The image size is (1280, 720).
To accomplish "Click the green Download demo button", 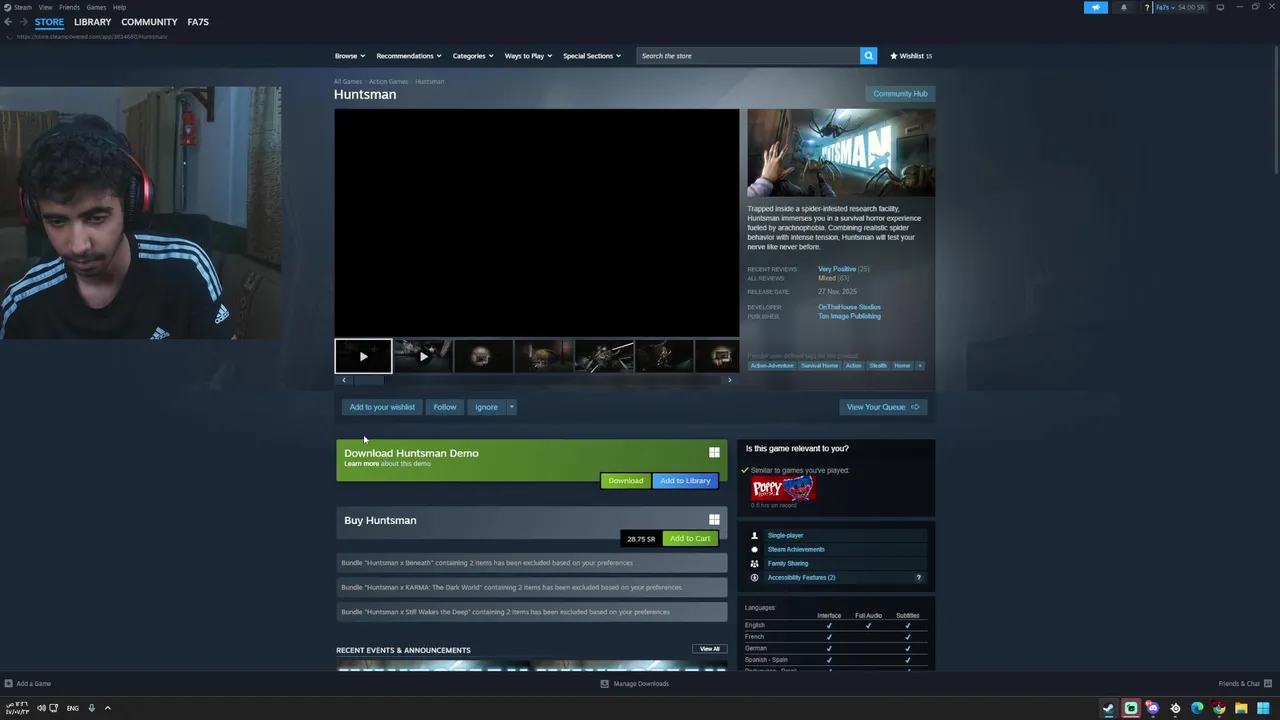I will point(626,481).
